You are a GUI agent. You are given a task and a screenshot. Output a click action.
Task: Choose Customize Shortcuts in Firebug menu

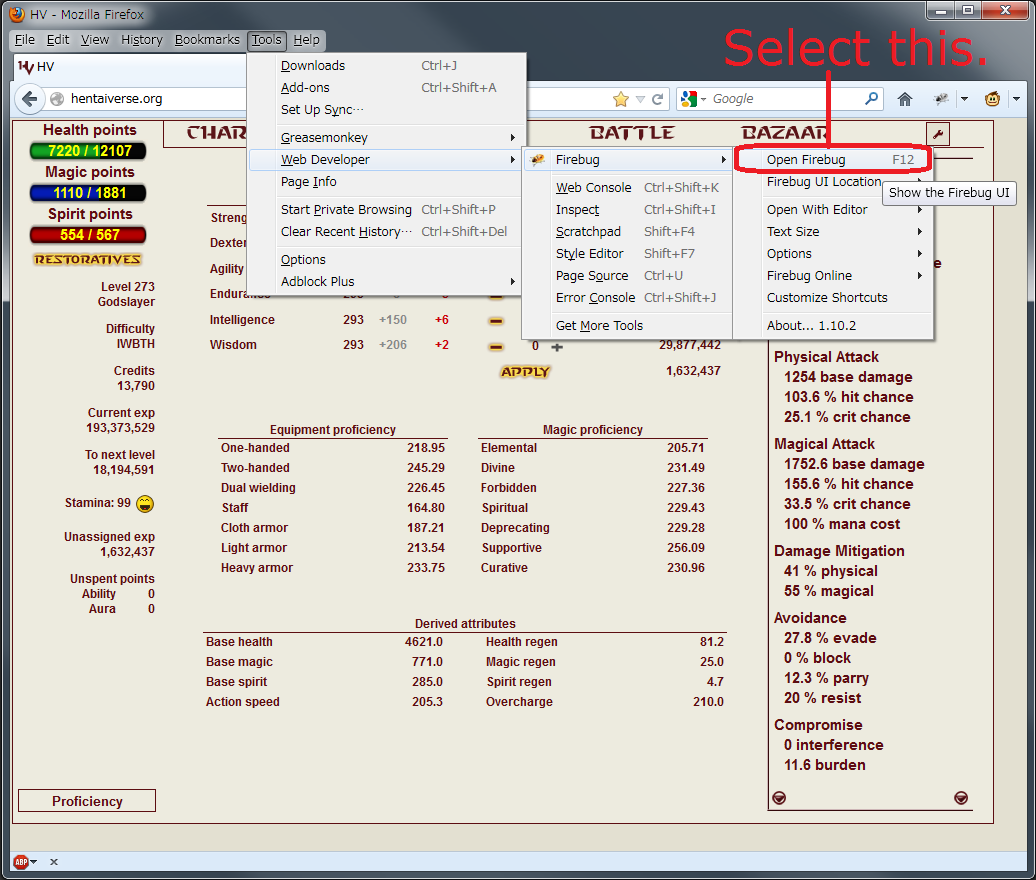click(x=834, y=298)
